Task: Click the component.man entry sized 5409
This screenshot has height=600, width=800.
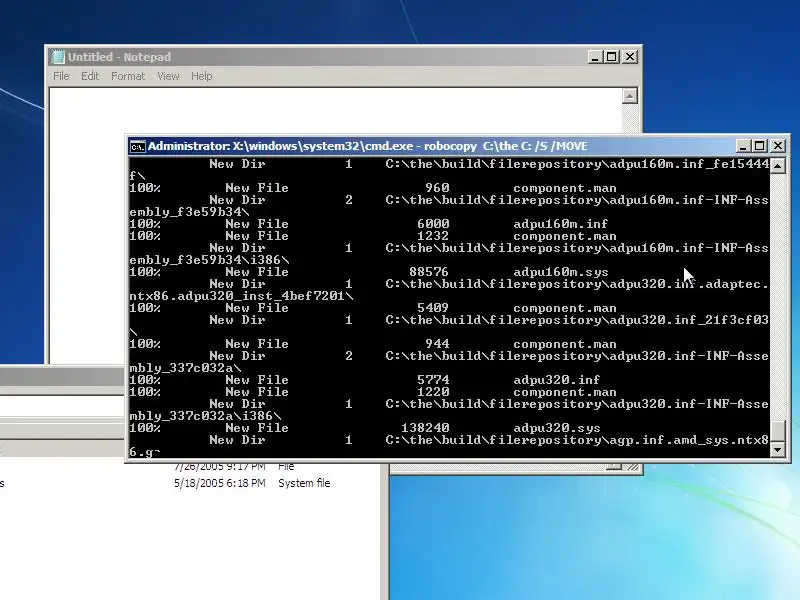Action: pos(565,308)
